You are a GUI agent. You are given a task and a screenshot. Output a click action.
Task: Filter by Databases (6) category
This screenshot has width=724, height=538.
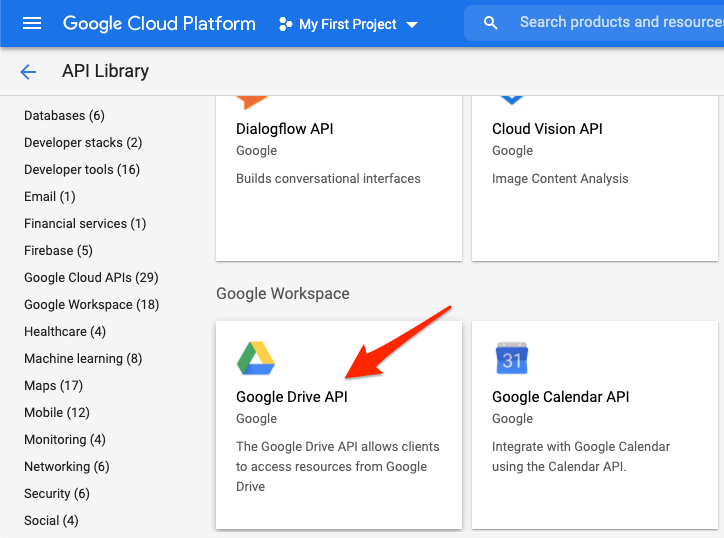click(x=64, y=115)
